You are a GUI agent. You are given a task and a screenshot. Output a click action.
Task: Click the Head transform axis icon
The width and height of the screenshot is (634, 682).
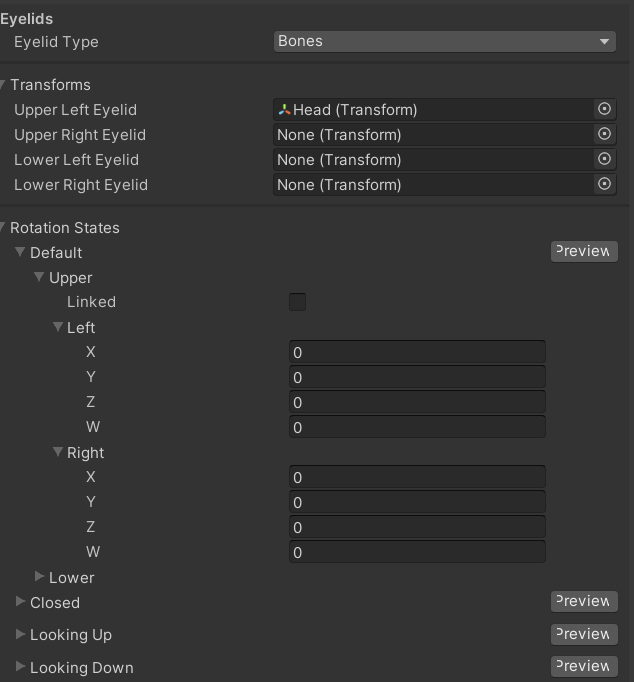(284, 110)
